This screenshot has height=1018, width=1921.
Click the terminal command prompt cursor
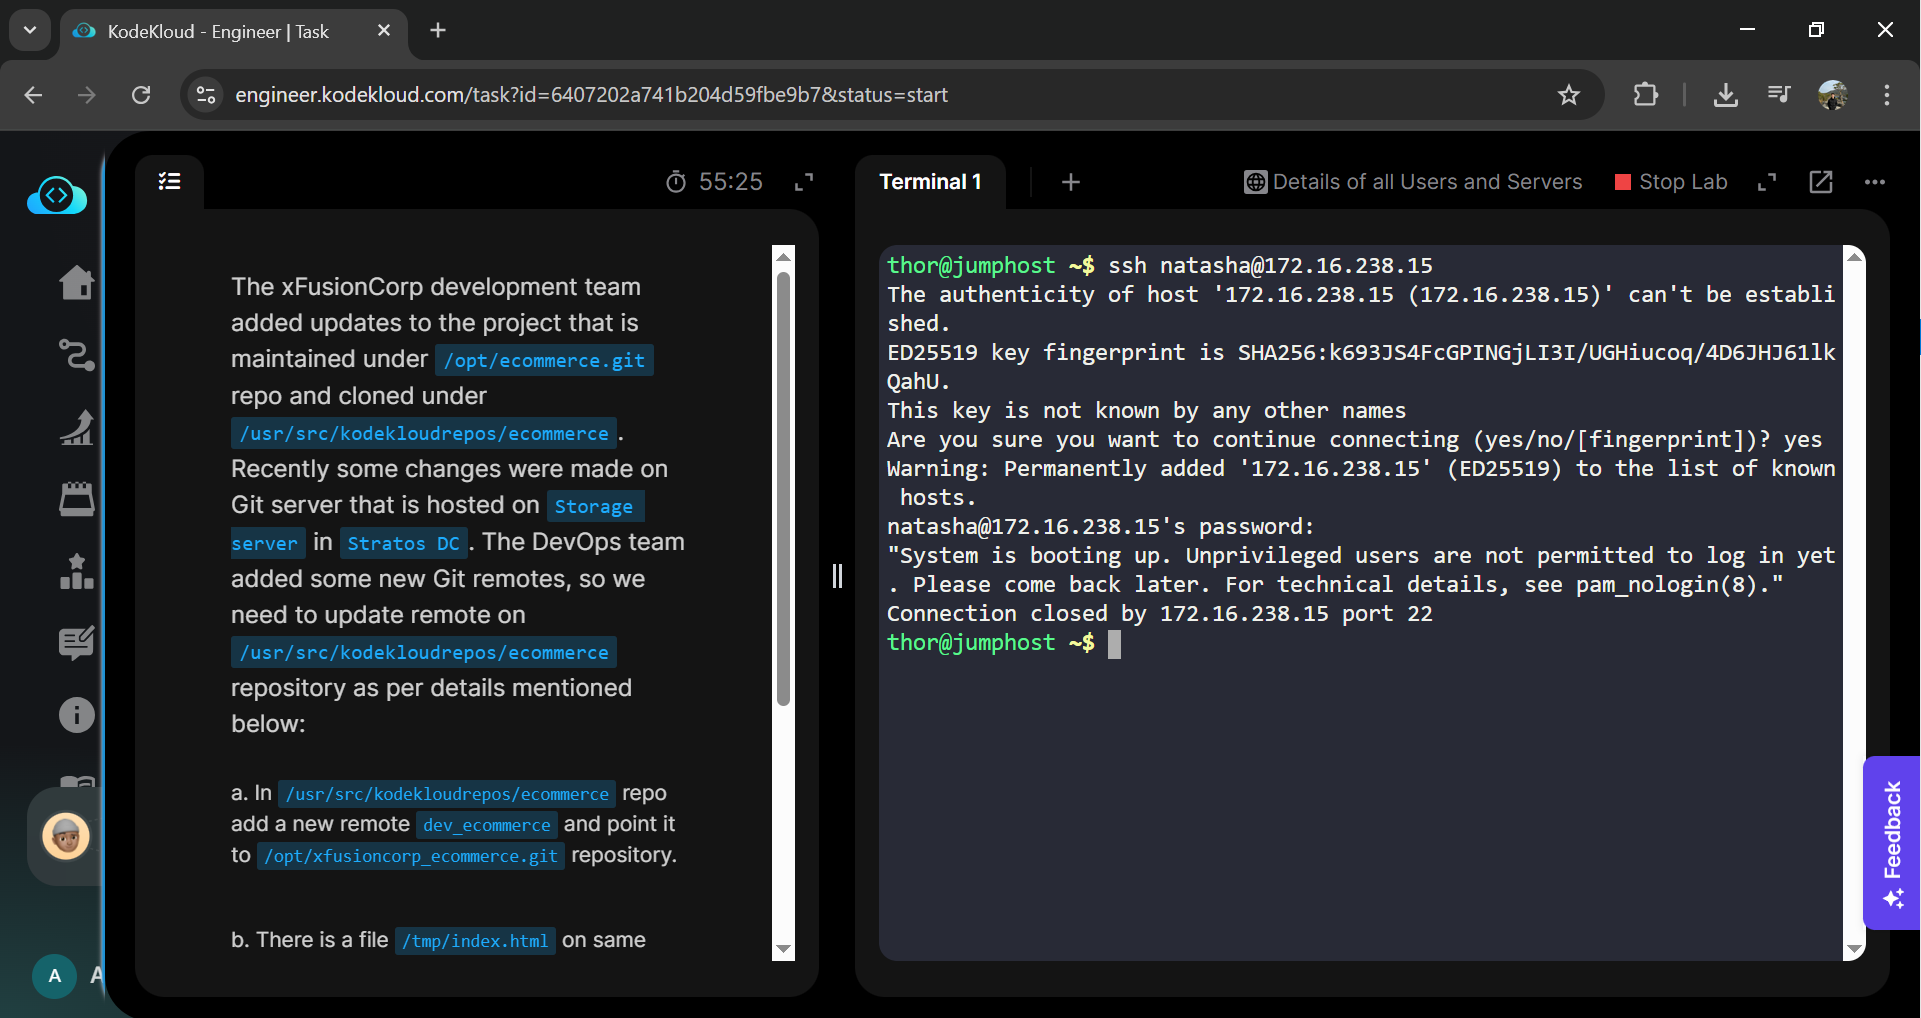1114,644
